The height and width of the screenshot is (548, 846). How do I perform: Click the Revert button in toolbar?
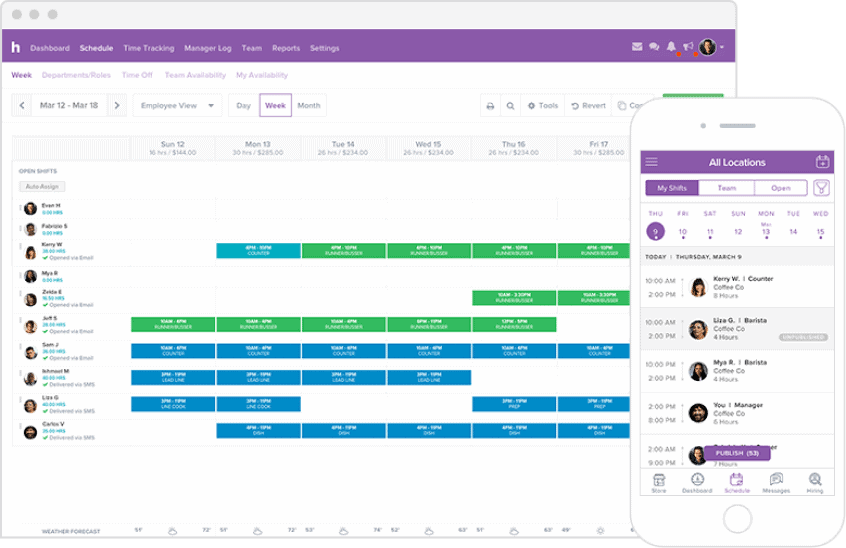click(589, 106)
